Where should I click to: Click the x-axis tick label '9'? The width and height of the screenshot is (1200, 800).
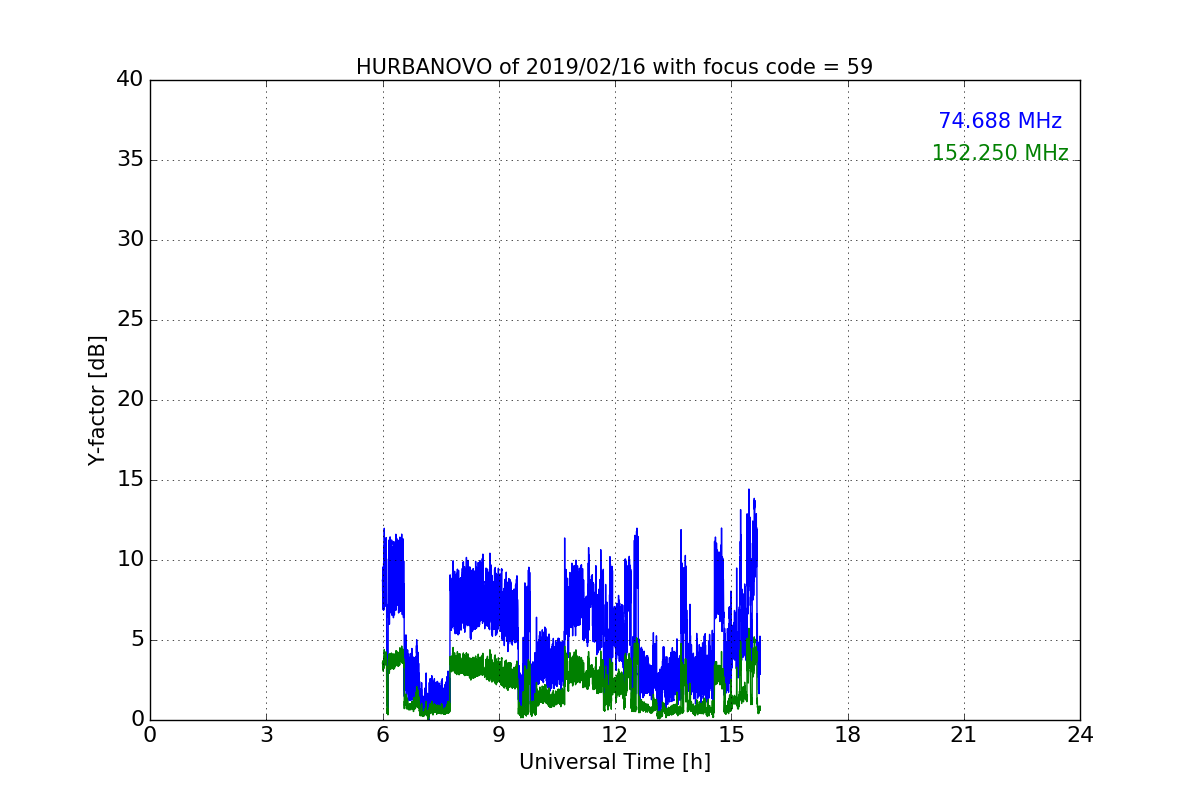click(x=499, y=735)
